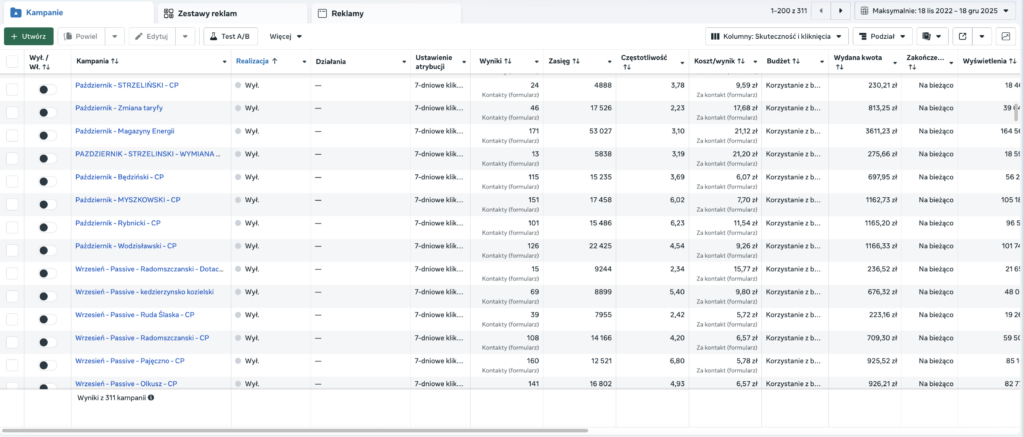Screen dimensions: 1024x437
Task: Toggle on campaign Wrzesień - Passive - Pajęczno - CP
Action: [47, 364]
